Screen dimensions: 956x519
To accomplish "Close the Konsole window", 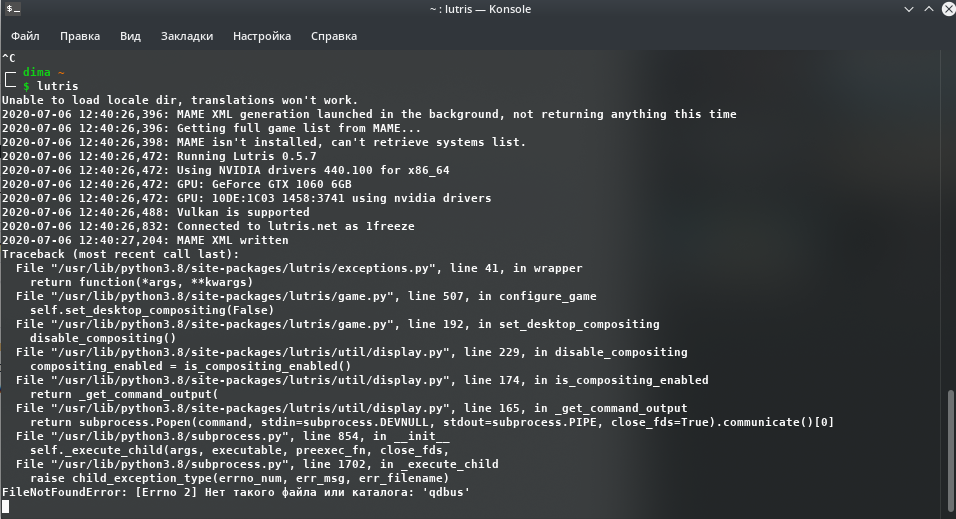I will [949, 9].
